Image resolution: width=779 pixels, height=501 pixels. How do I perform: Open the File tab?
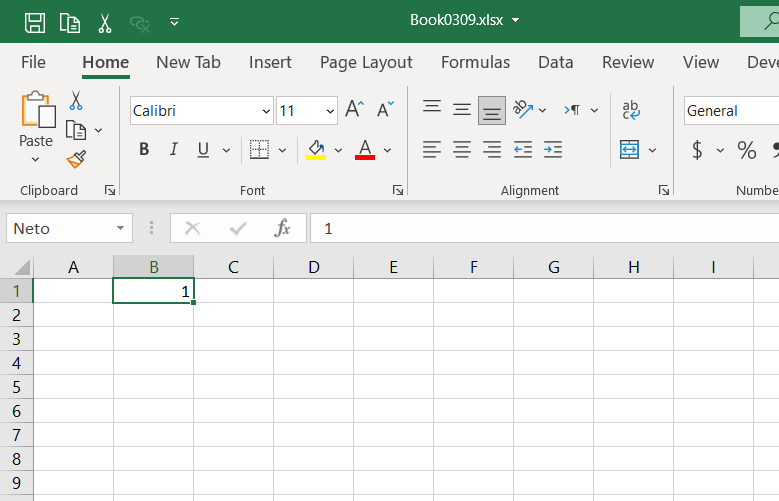coord(33,62)
